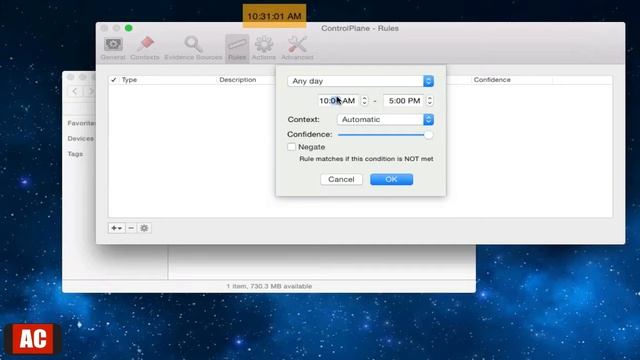Viewport: 640px width, 360px height.
Task: Confirm the rule with OK
Action: click(391, 180)
